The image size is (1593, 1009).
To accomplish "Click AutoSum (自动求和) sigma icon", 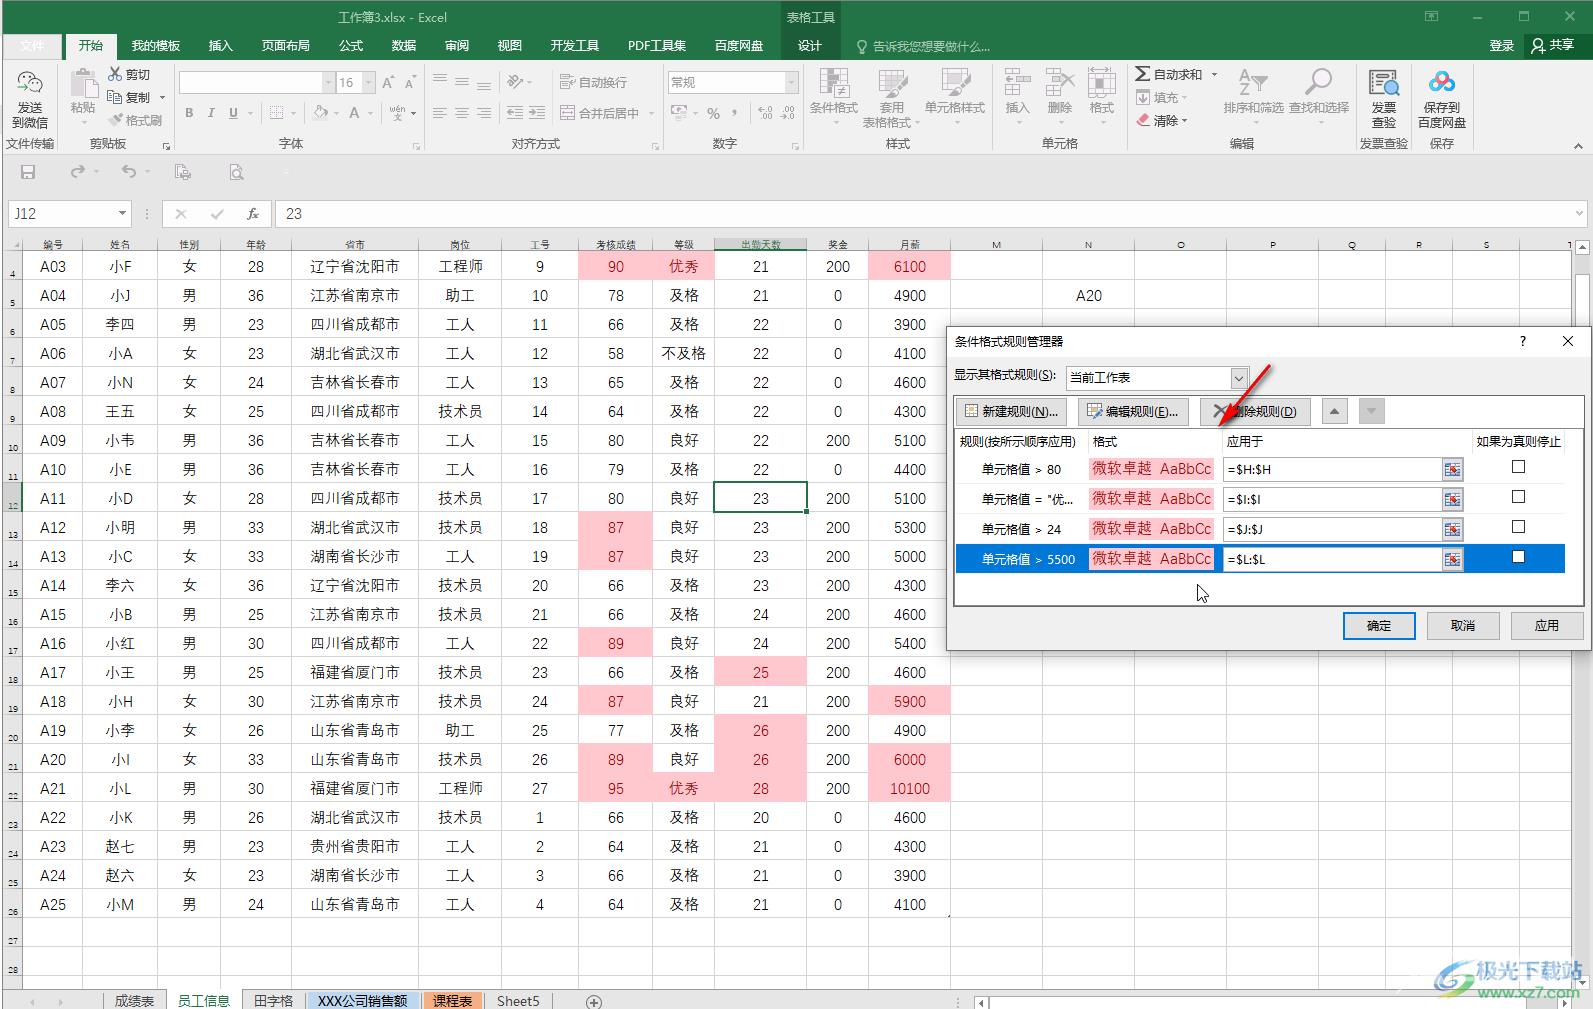I will pos(1142,74).
